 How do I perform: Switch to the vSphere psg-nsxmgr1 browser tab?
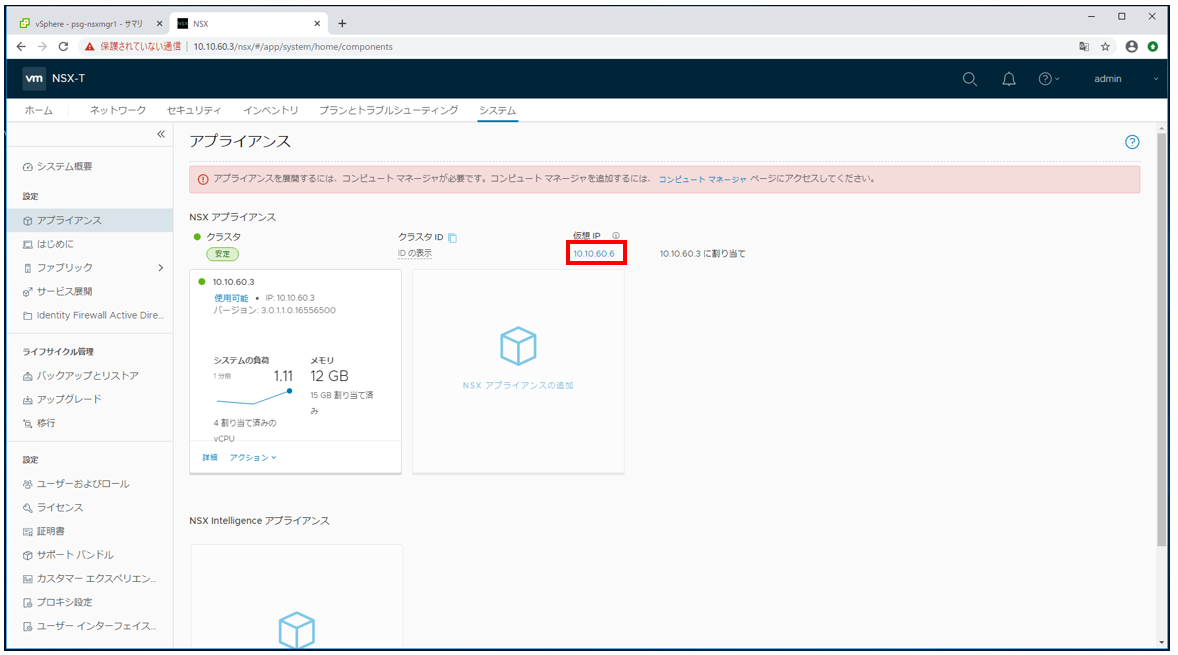pyautogui.click(x=89, y=23)
